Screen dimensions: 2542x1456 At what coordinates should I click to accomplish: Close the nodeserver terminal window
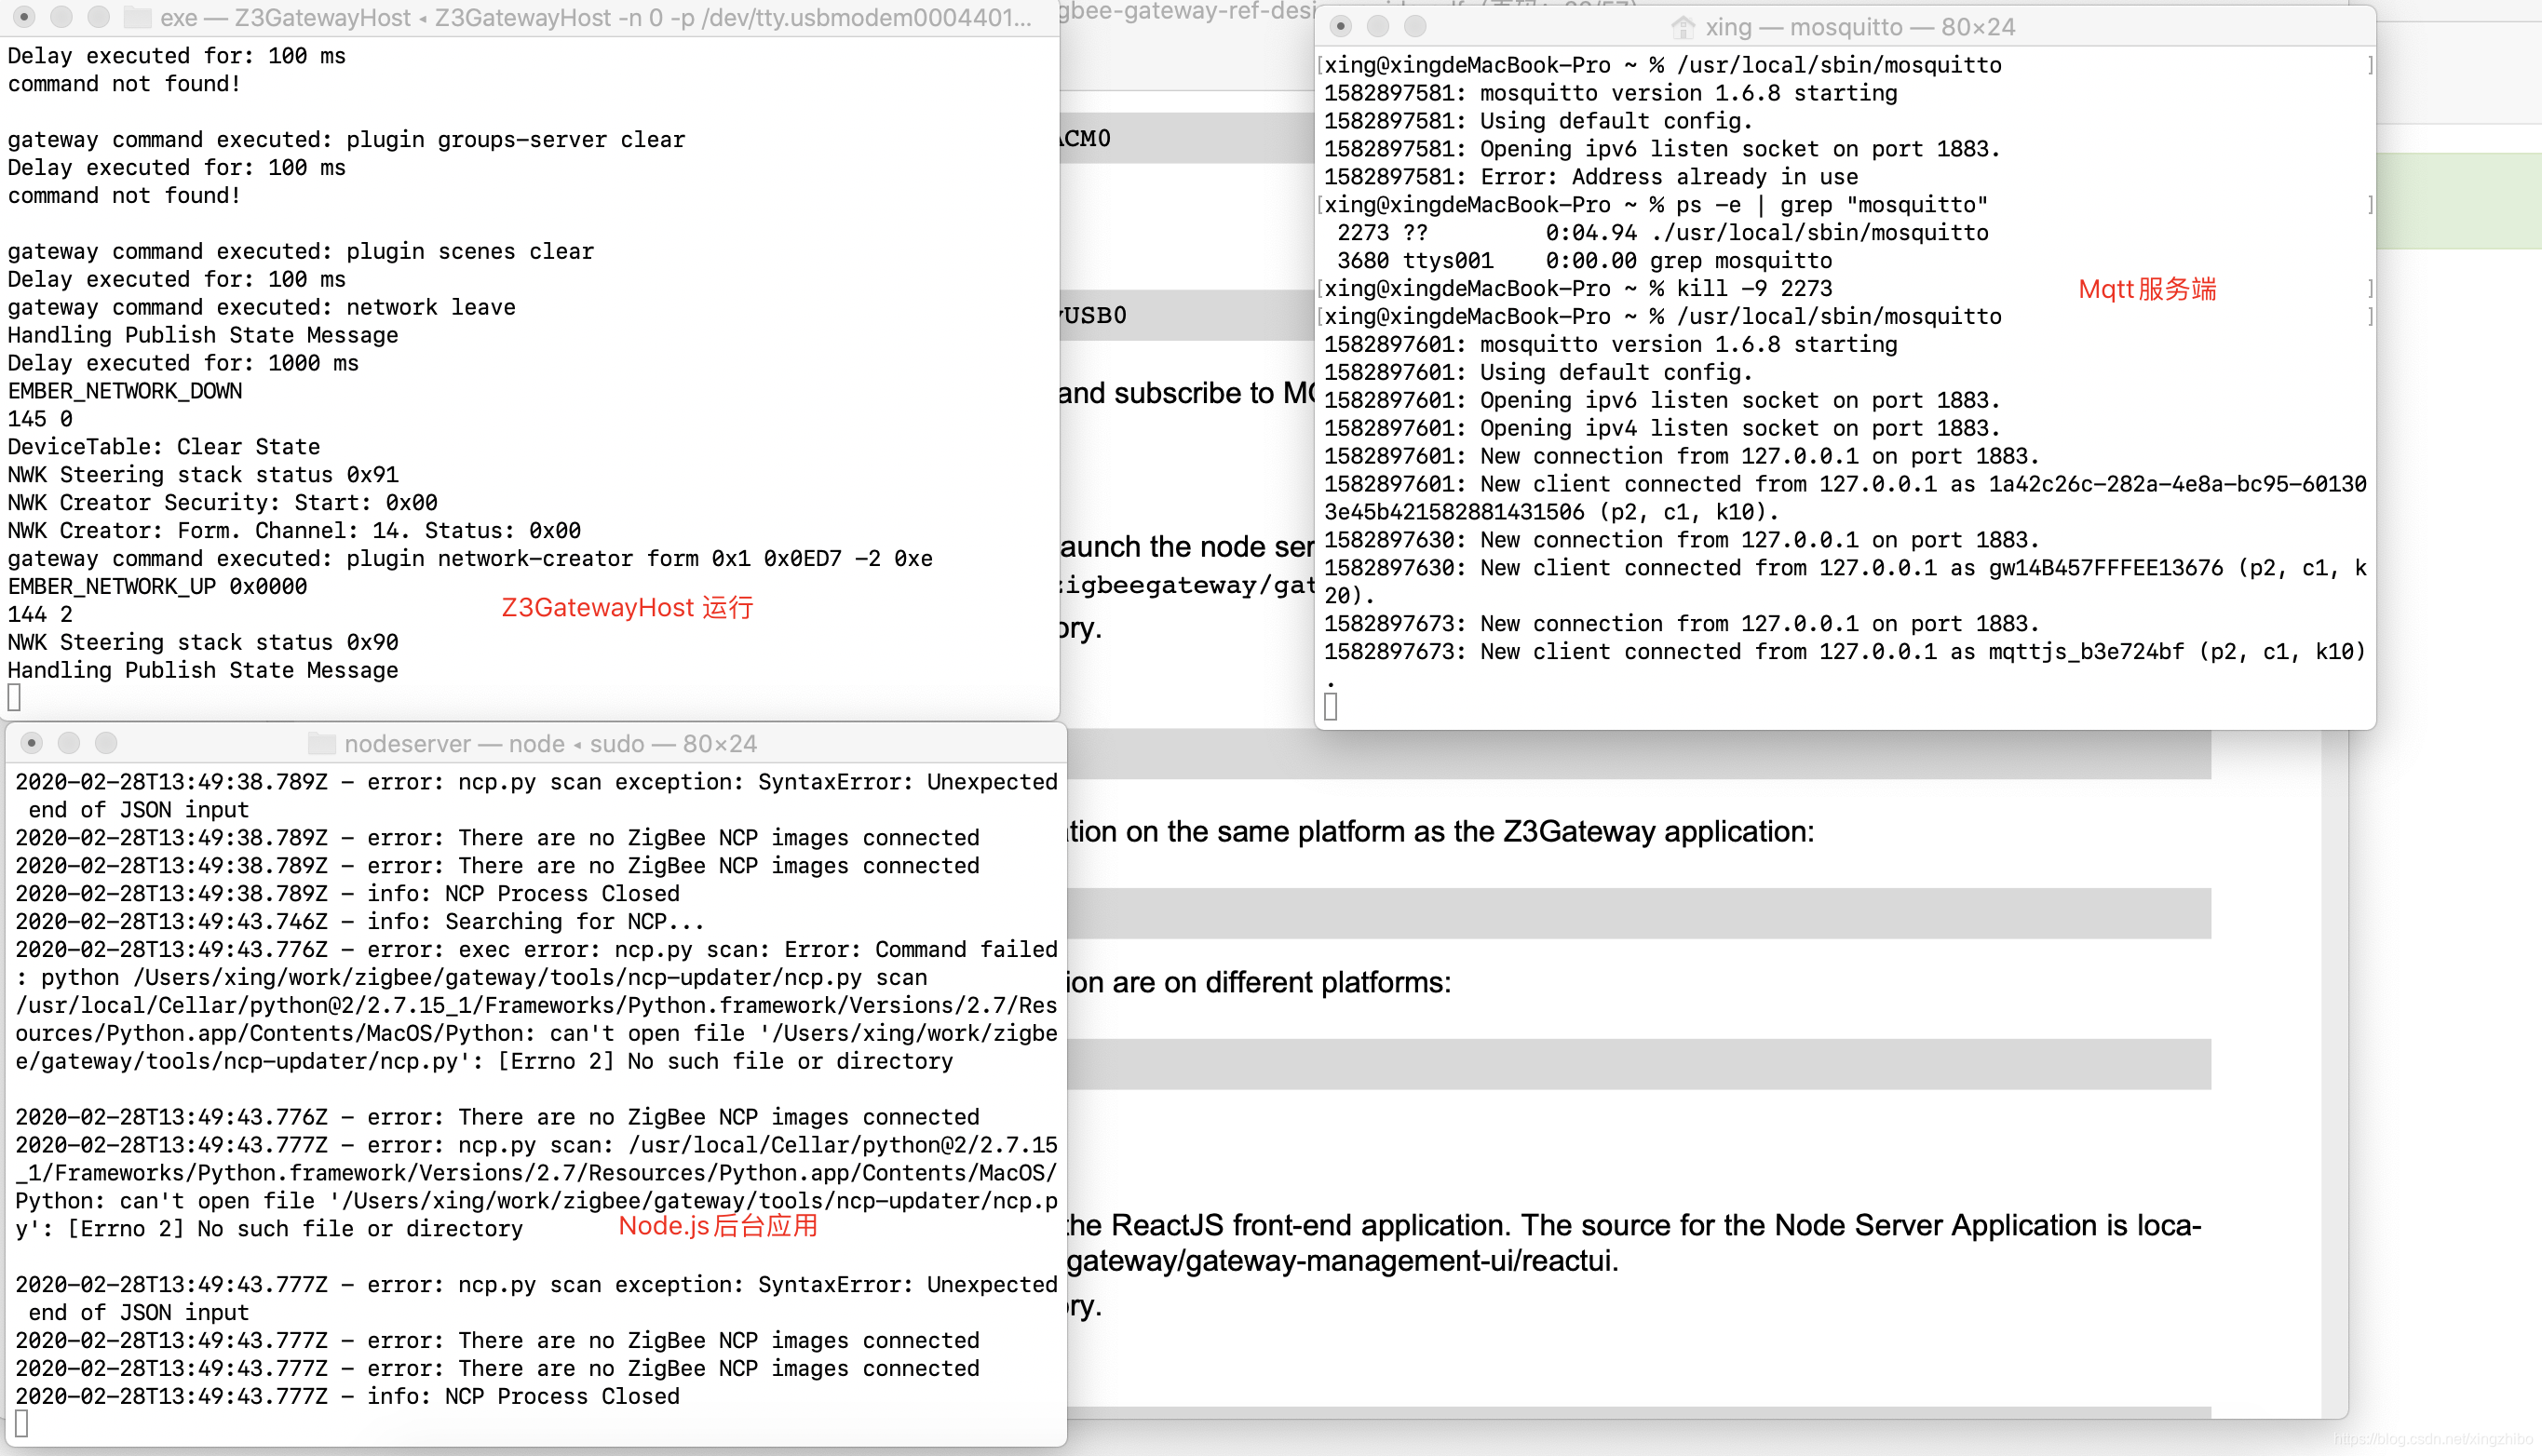point(31,743)
